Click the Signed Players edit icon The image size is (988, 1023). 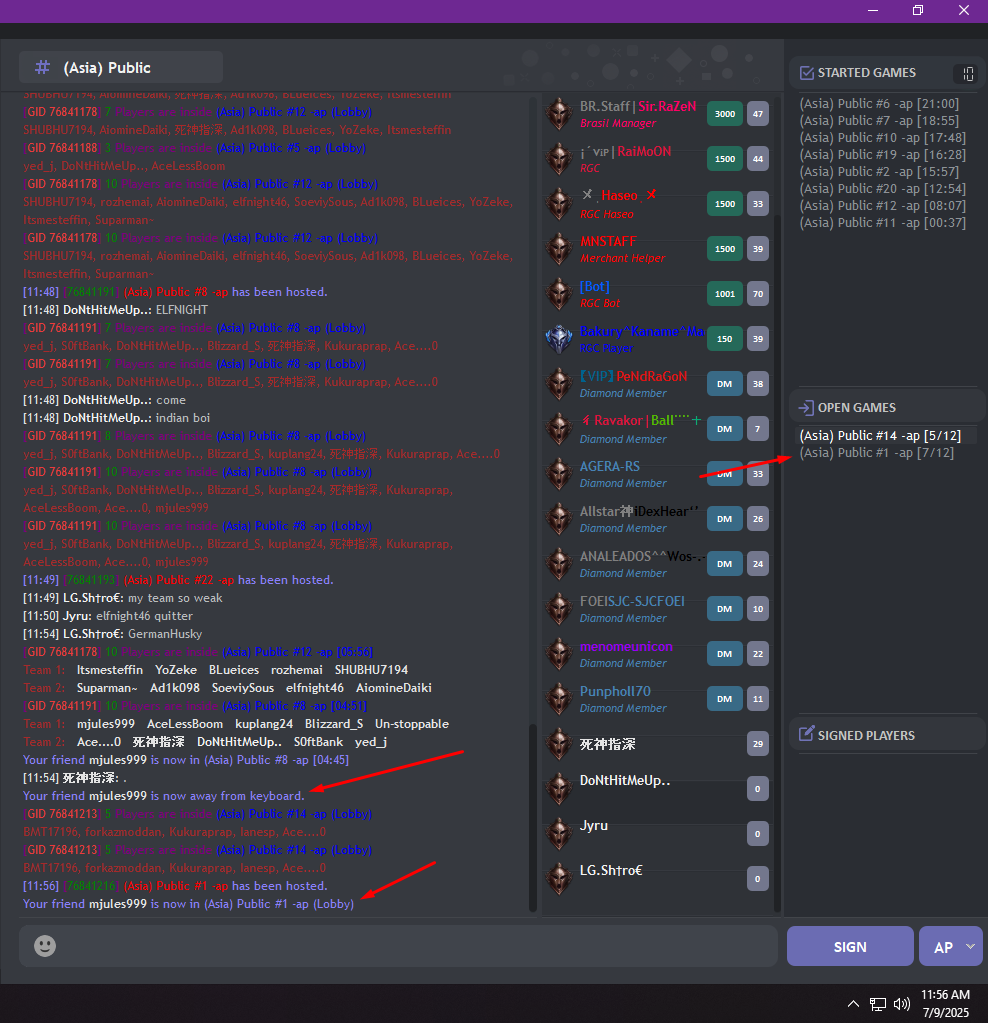[x=807, y=735]
